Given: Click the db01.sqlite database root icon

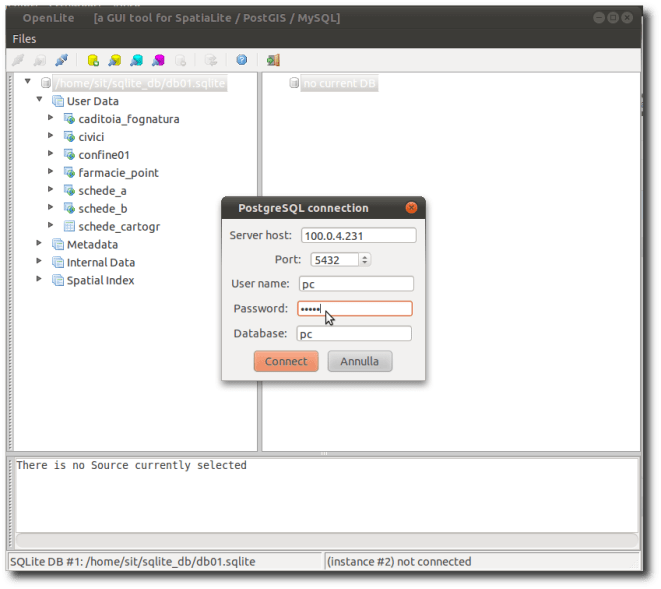Looking at the screenshot, I should [46, 83].
